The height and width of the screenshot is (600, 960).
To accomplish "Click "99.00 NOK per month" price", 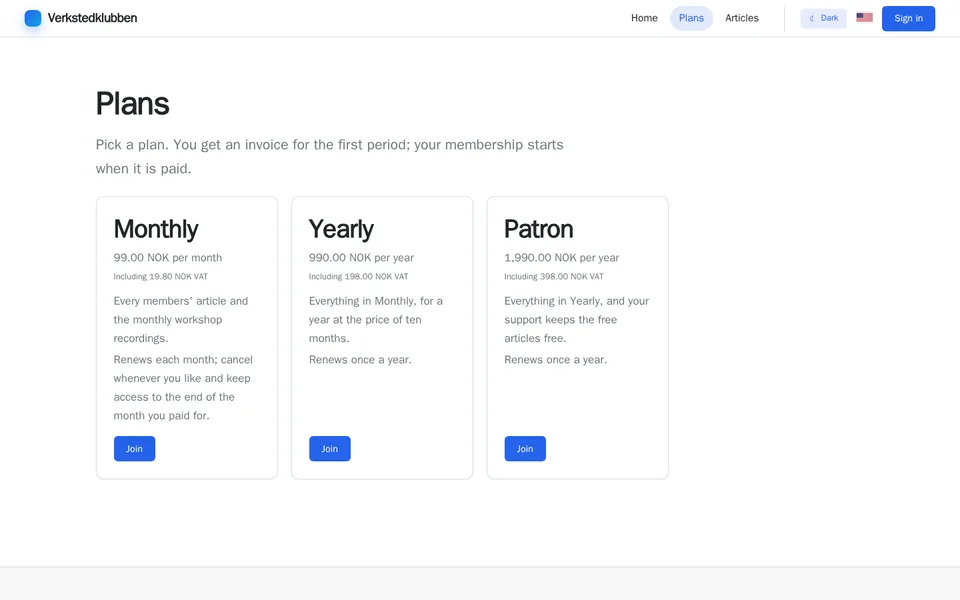I will tap(168, 258).
